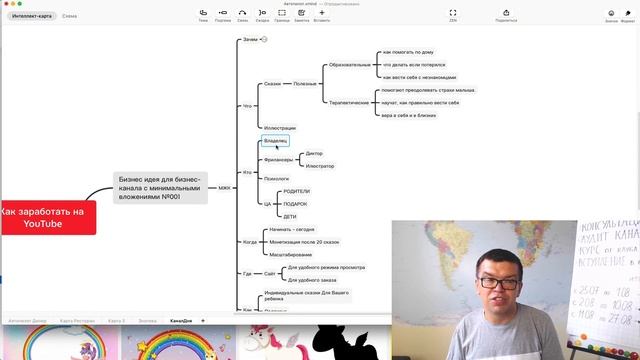Enter ZEN mode

(453, 16)
